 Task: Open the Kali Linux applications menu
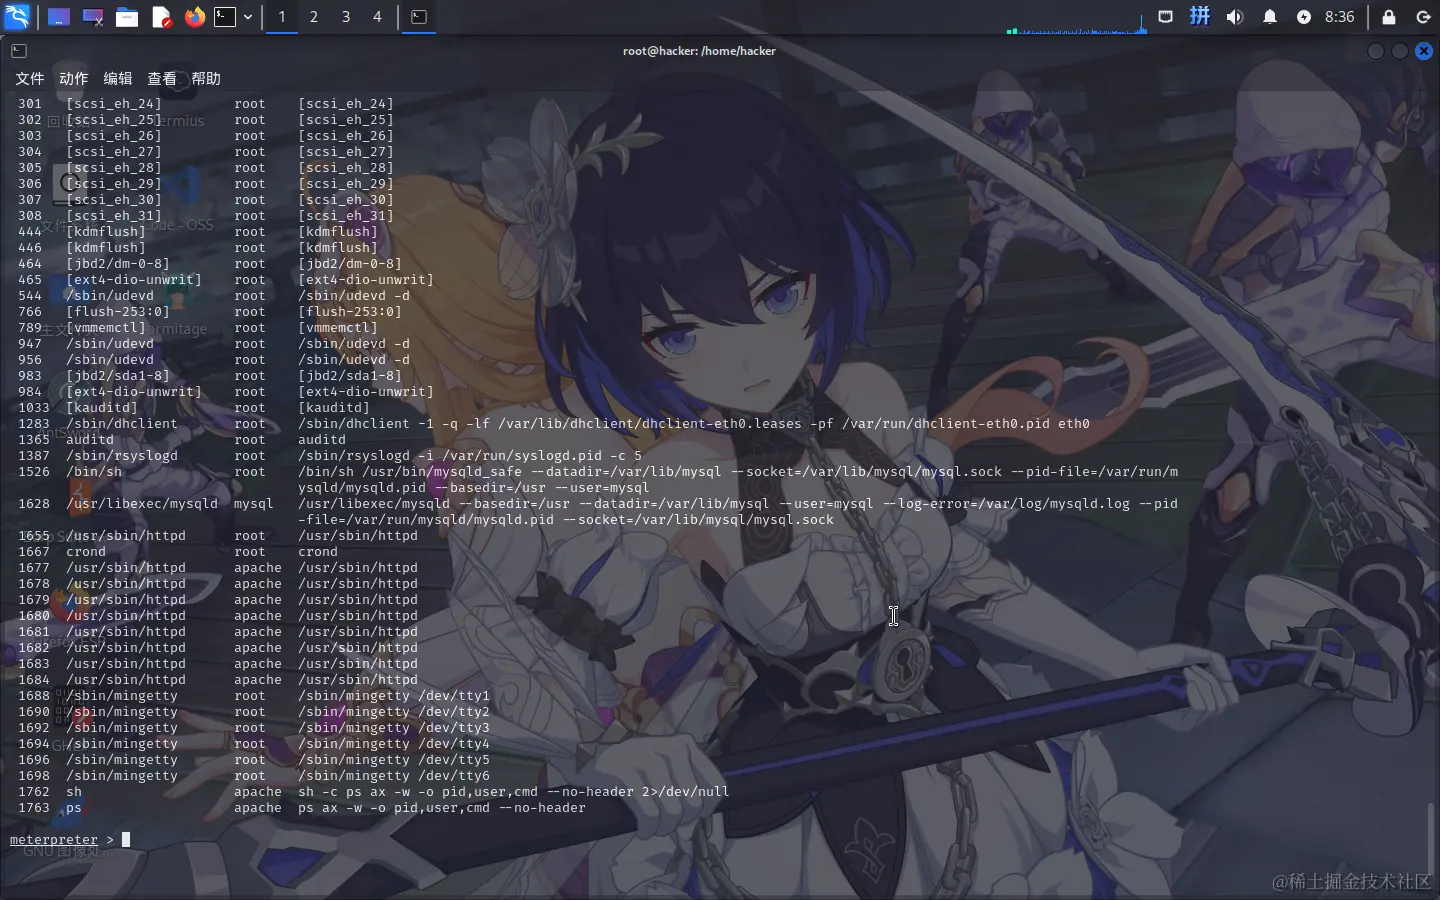pyautogui.click(x=18, y=16)
